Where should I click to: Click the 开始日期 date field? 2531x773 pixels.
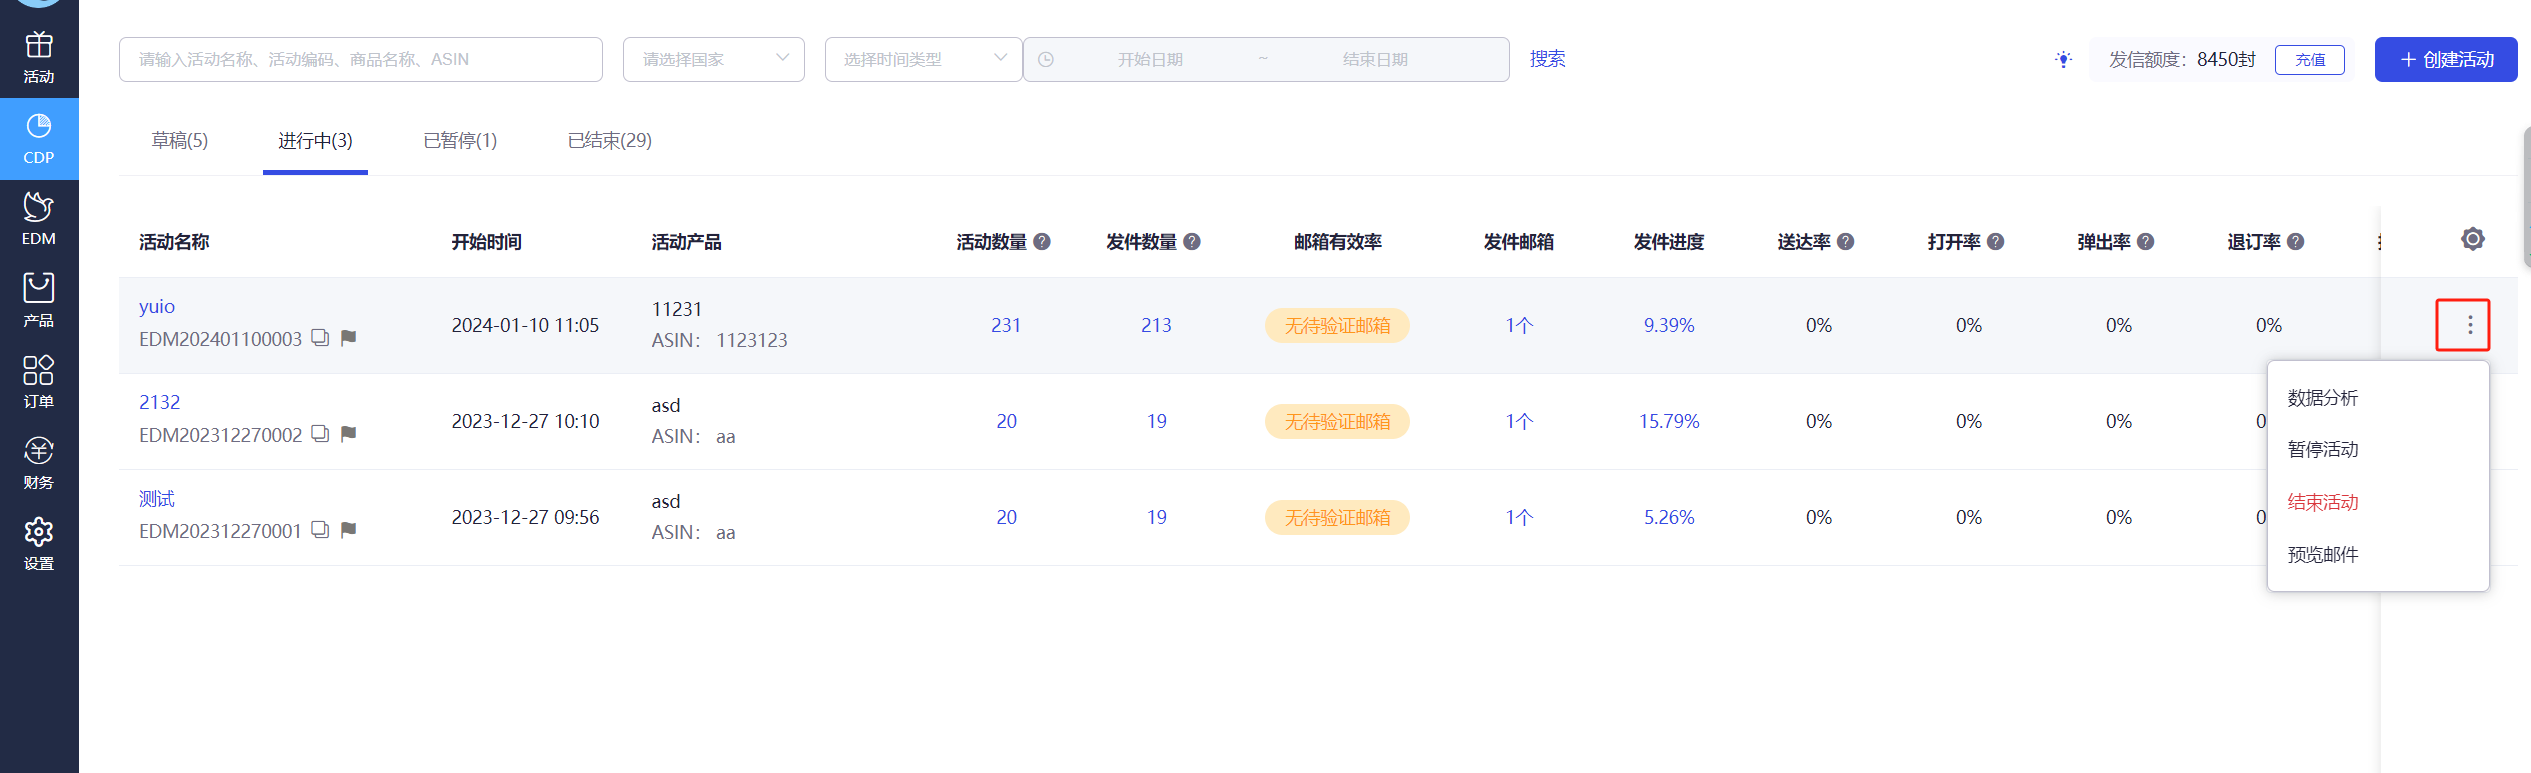click(x=1150, y=60)
